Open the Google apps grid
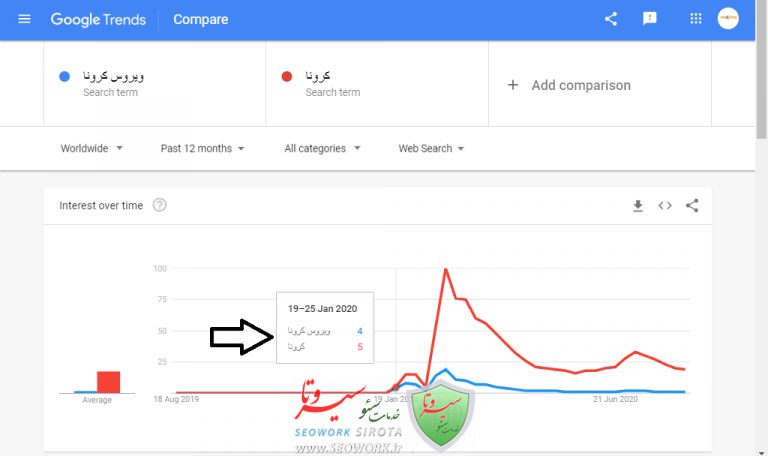Viewport: 768px width, 456px height. pyautogui.click(x=696, y=19)
